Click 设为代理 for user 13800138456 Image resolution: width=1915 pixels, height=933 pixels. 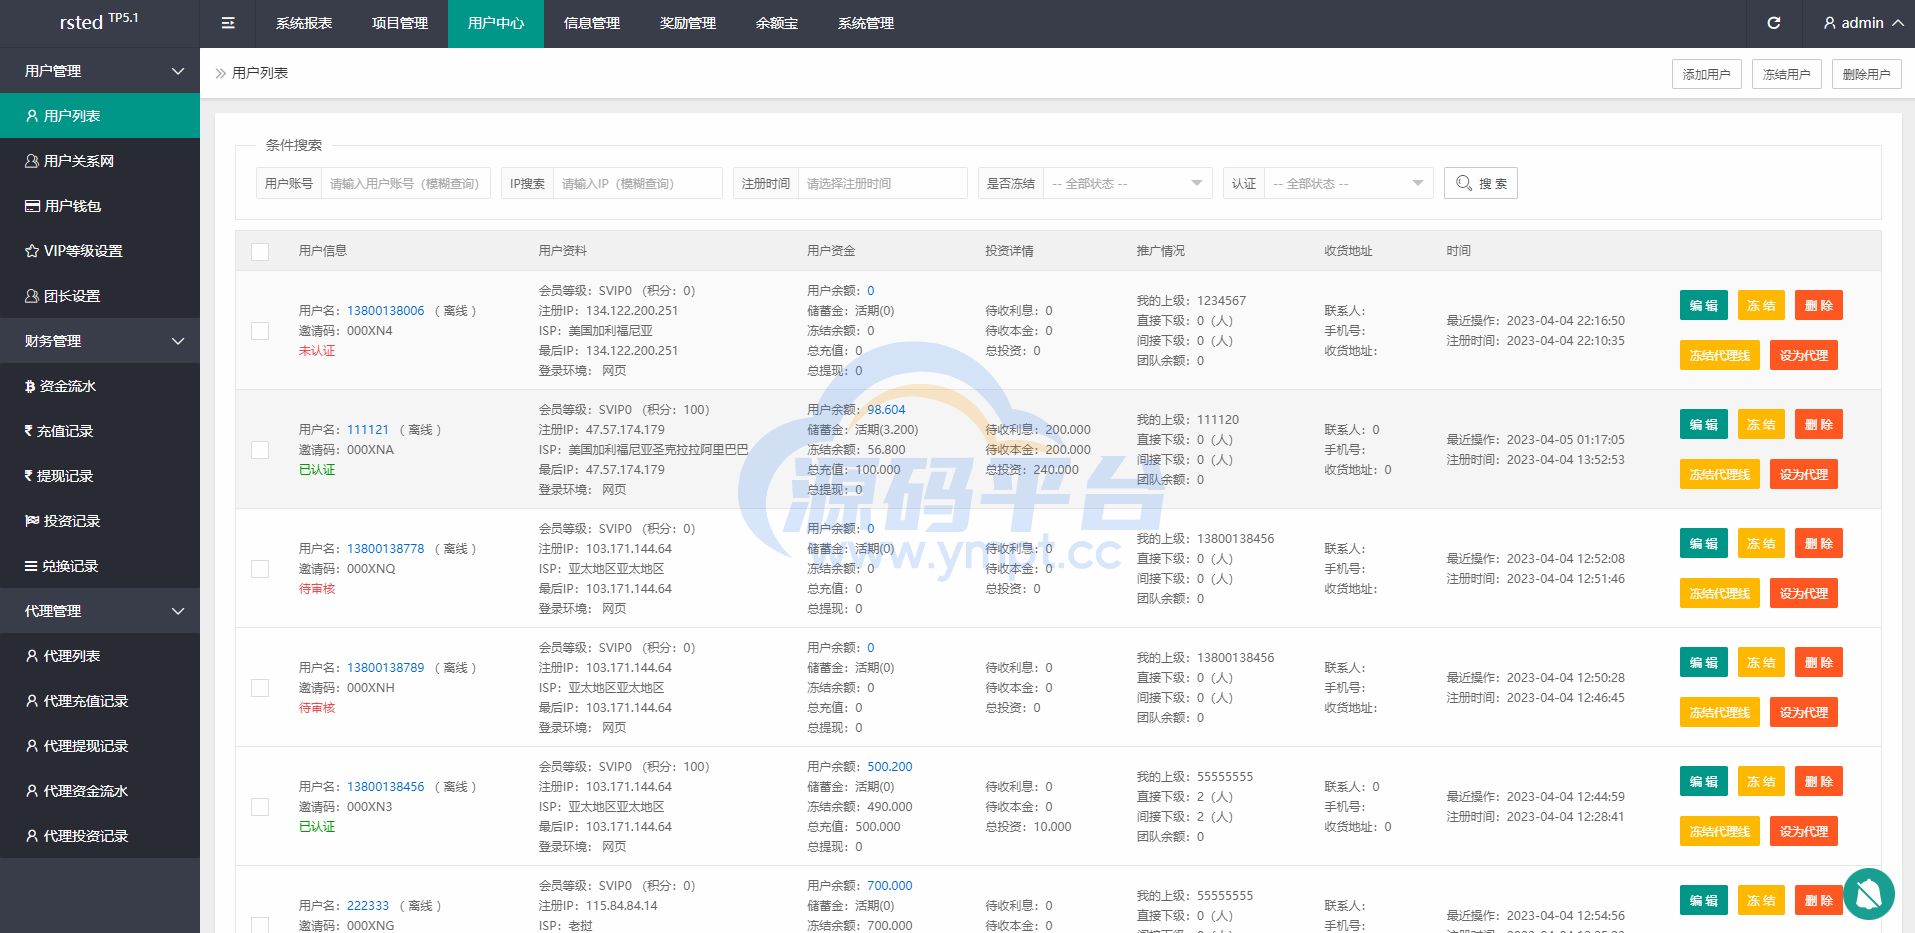[x=1804, y=831]
